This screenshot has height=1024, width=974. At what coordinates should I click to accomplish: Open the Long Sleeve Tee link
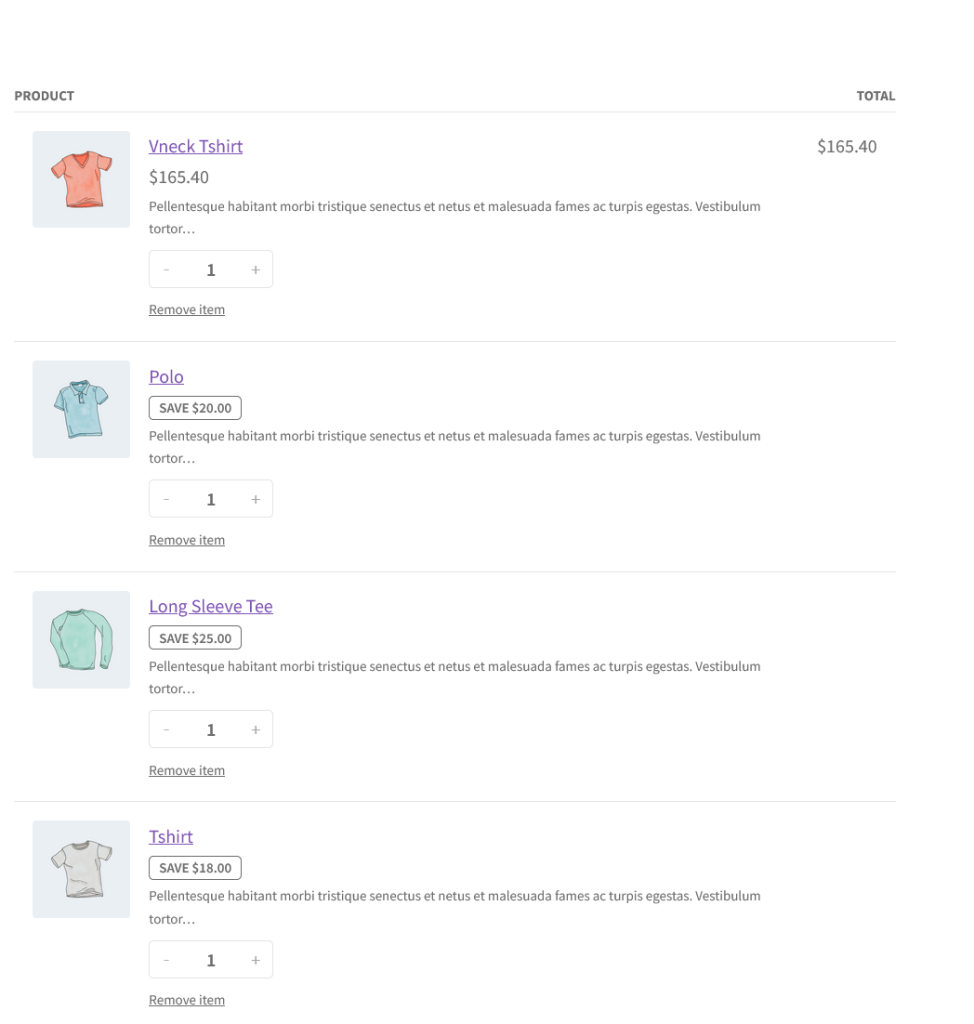click(x=210, y=607)
